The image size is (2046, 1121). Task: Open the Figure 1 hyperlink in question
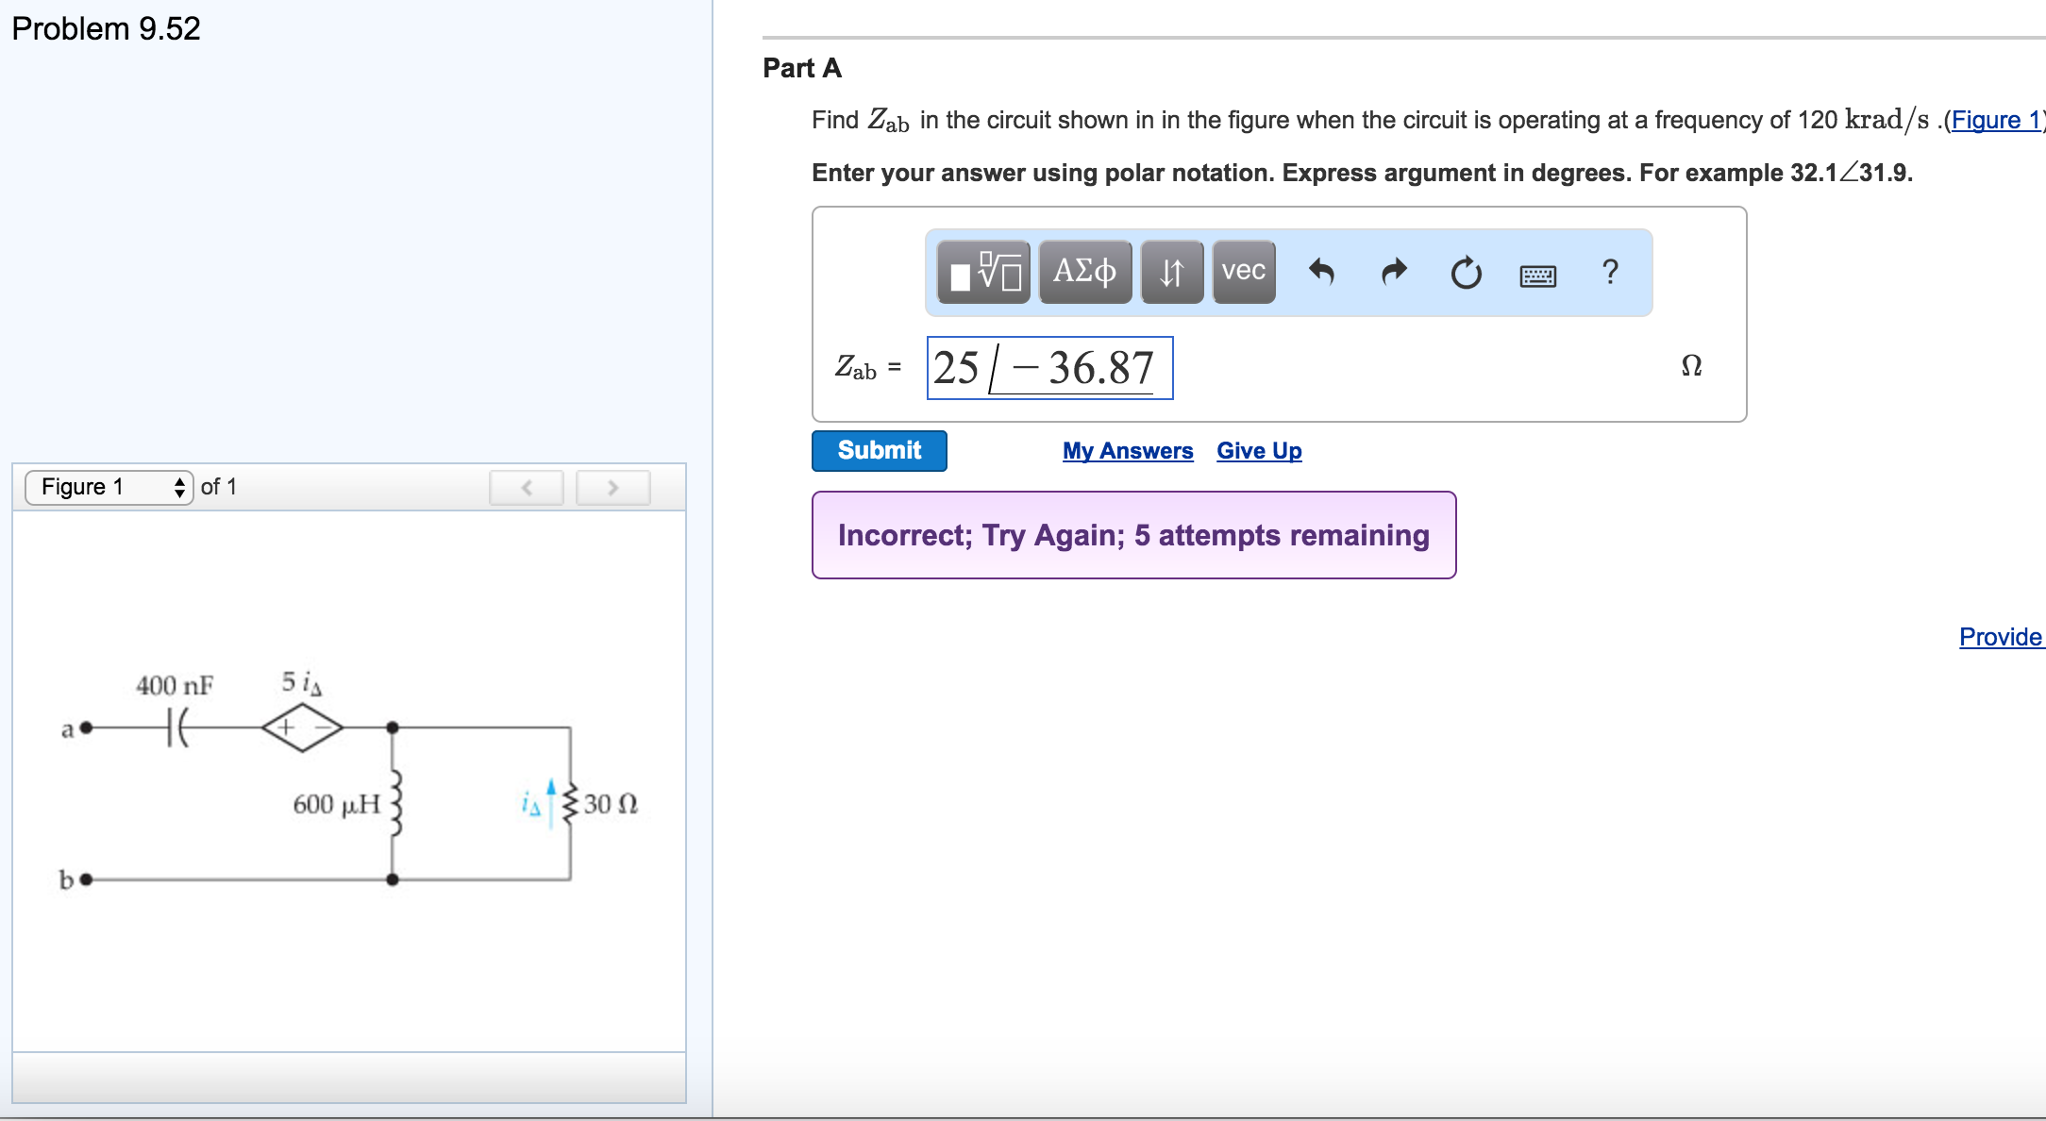(1995, 121)
